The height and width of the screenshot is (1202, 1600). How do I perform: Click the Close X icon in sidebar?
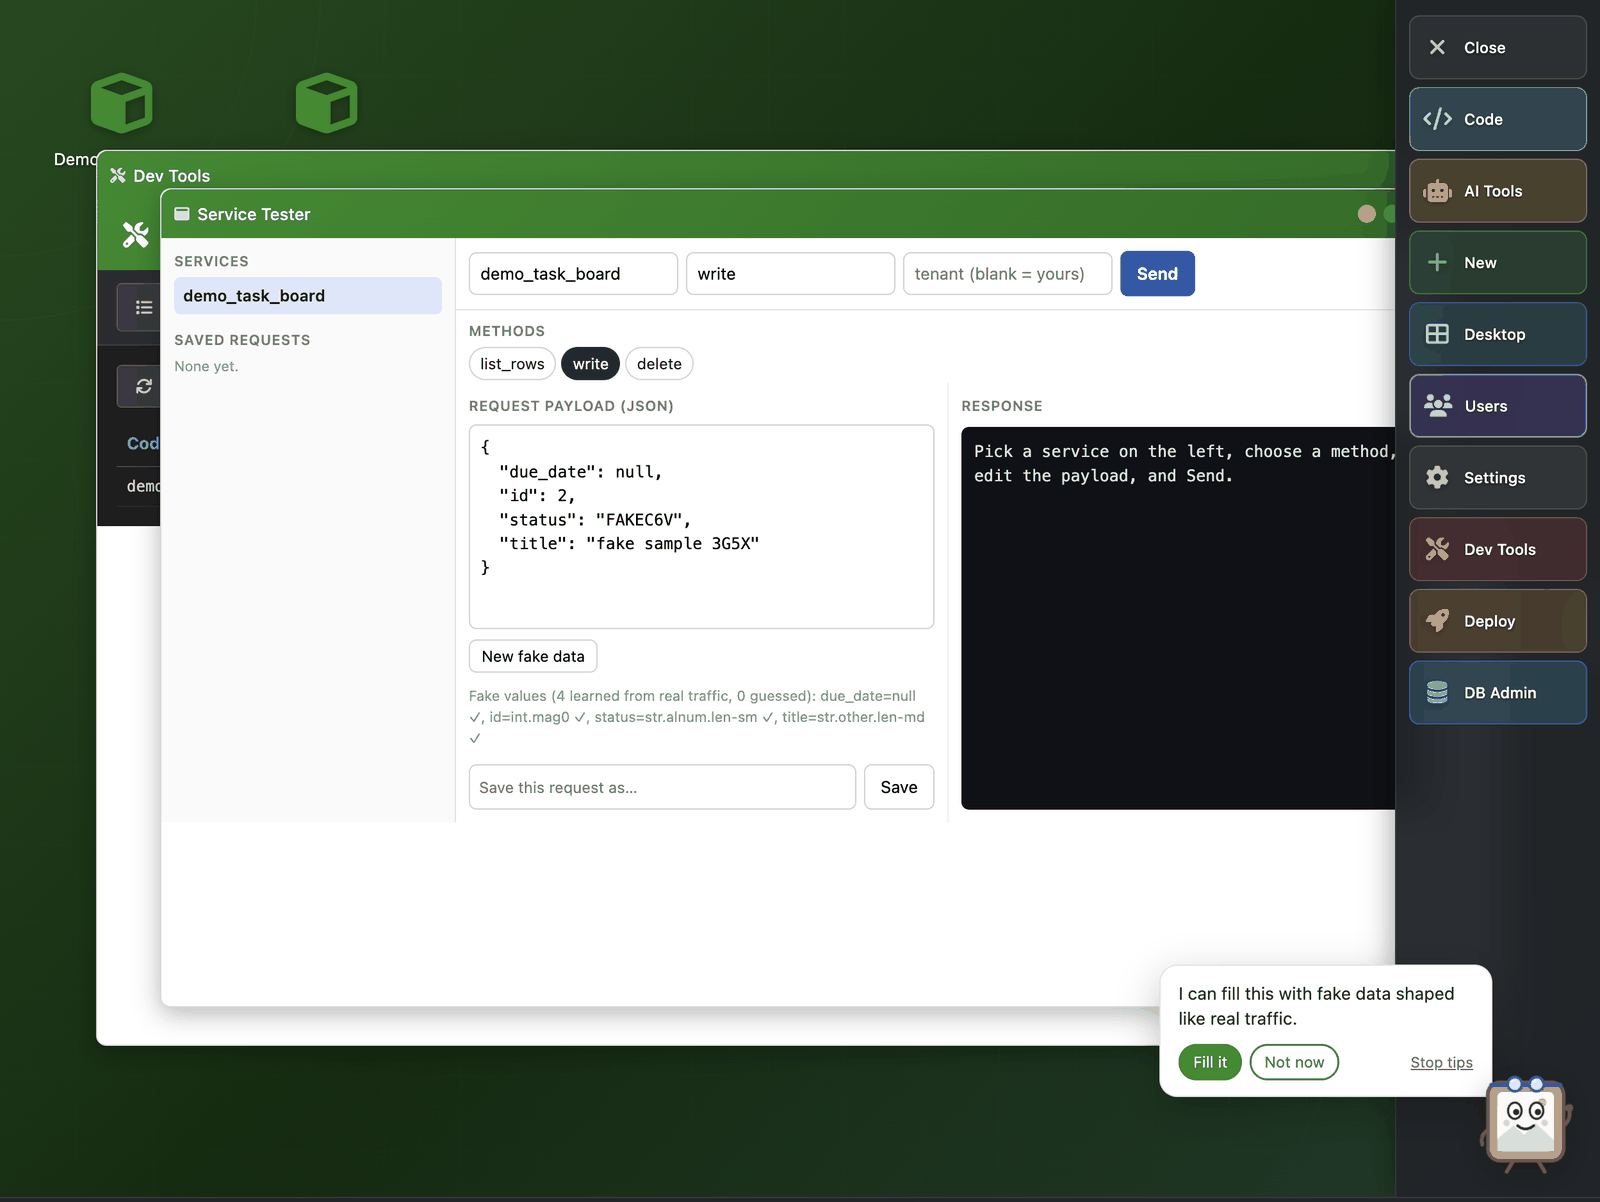pyautogui.click(x=1437, y=47)
